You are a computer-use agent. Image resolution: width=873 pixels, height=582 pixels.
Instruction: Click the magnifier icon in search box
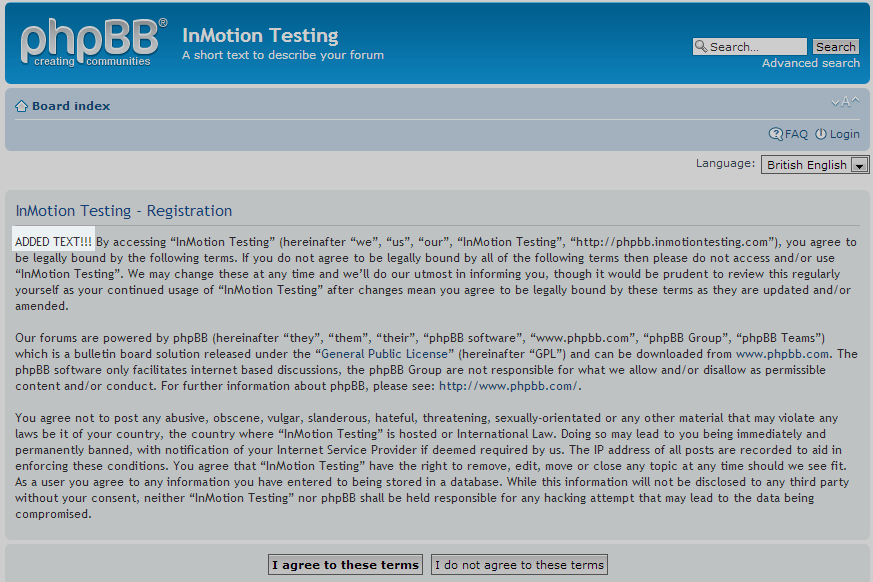701,46
